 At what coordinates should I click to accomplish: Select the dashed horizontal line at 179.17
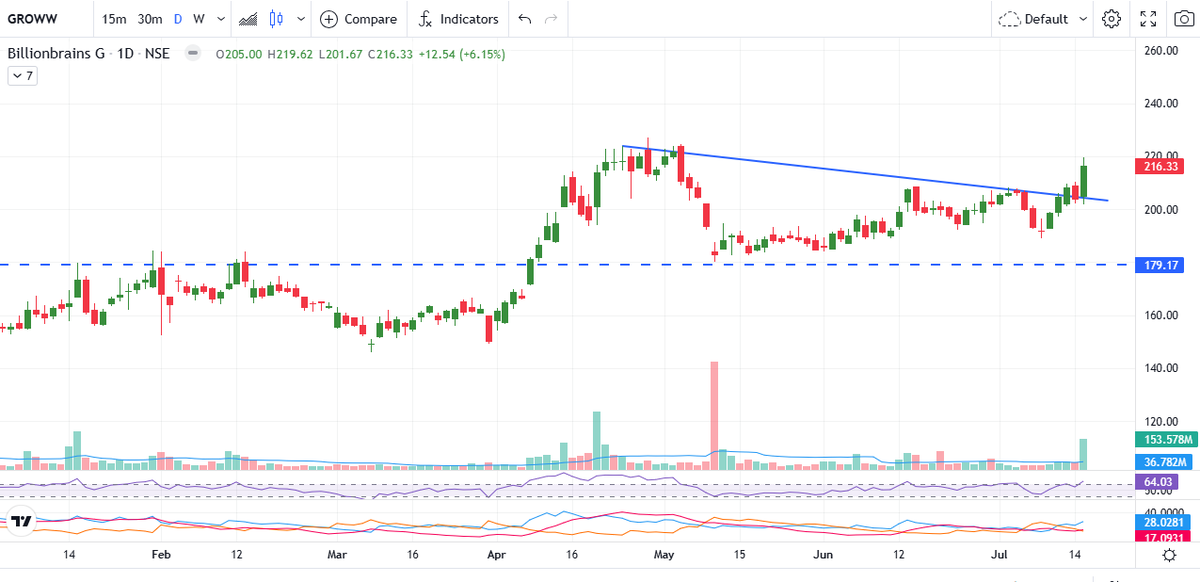(x=568, y=265)
